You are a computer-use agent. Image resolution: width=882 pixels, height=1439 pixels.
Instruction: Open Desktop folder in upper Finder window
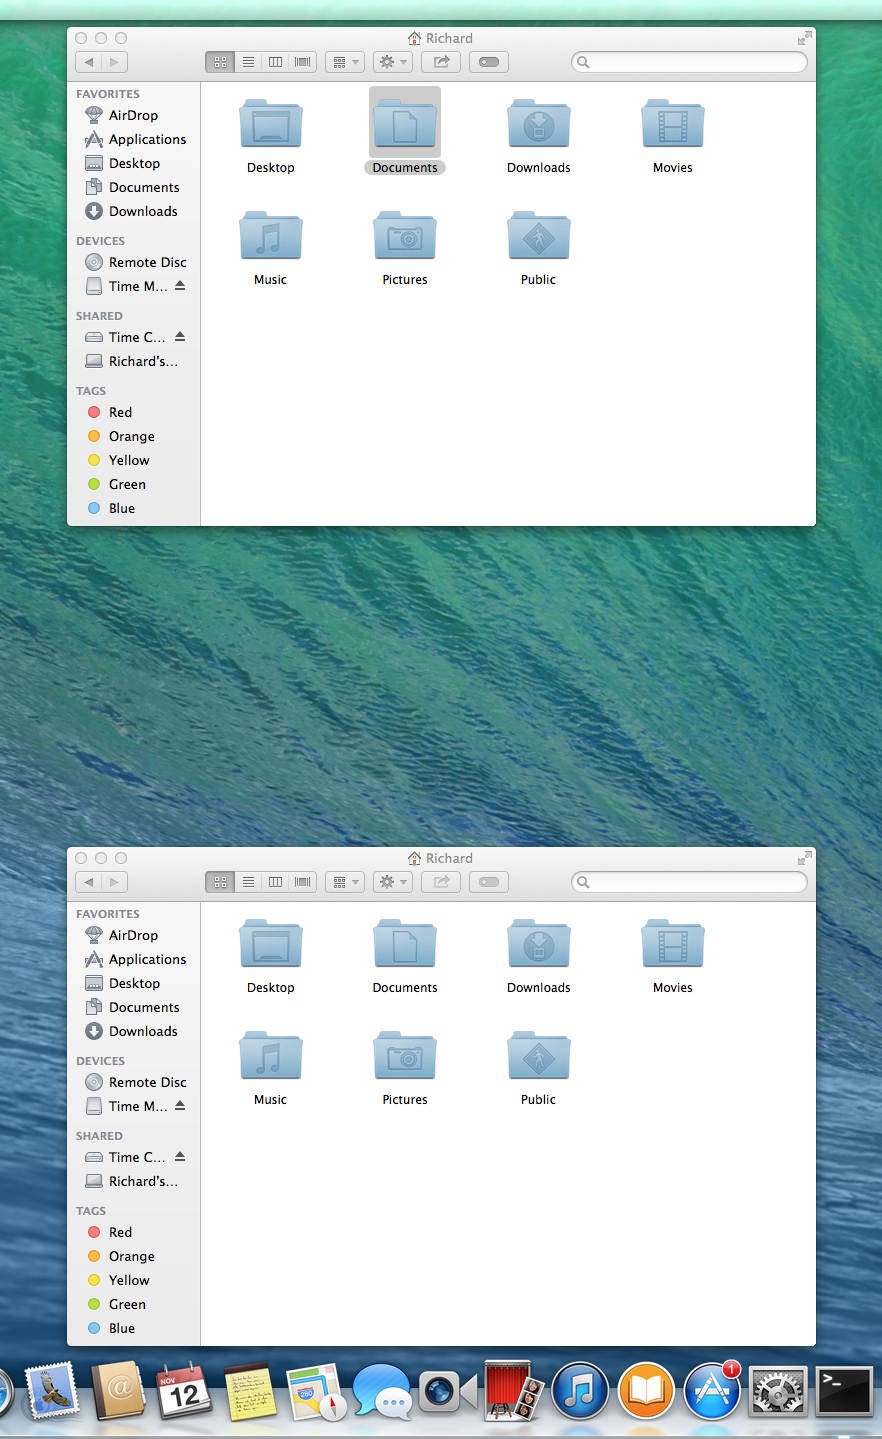[270, 124]
